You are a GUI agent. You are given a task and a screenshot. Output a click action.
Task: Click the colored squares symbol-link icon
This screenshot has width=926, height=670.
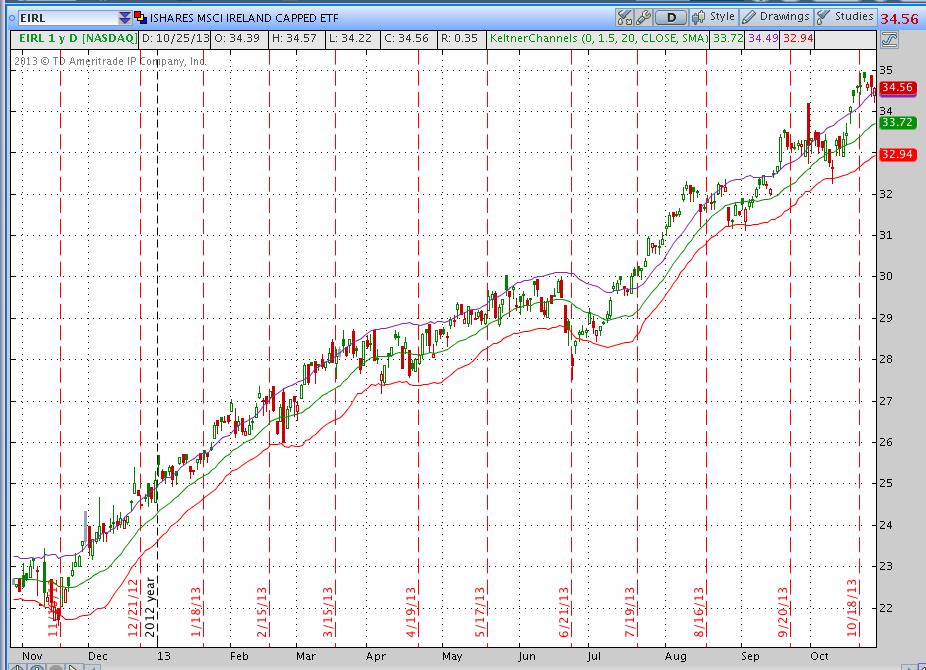click(x=141, y=17)
